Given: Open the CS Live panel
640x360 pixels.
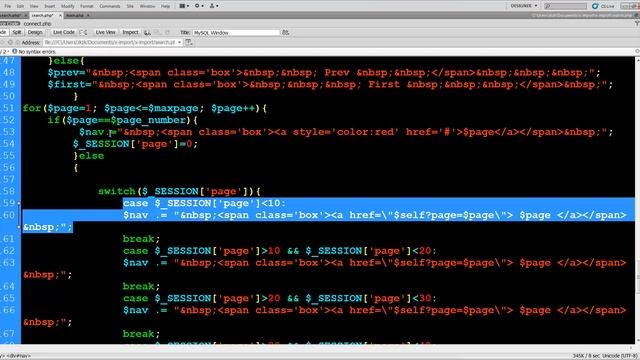Looking at the screenshot, I should tap(603, 6).
